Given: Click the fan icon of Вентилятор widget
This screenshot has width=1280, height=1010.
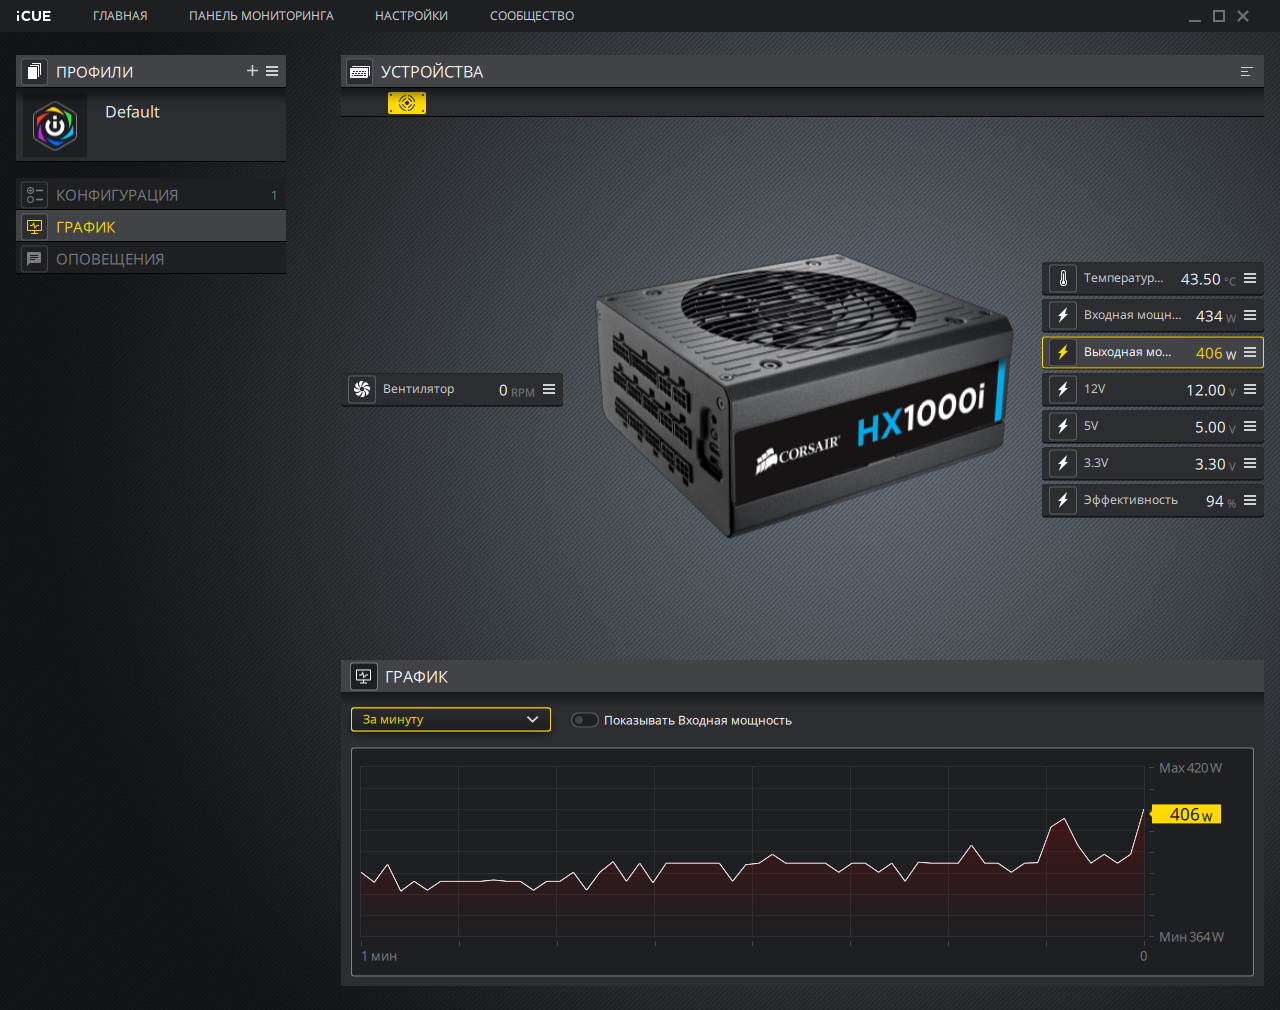Looking at the screenshot, I should click(x=362, y=389).
